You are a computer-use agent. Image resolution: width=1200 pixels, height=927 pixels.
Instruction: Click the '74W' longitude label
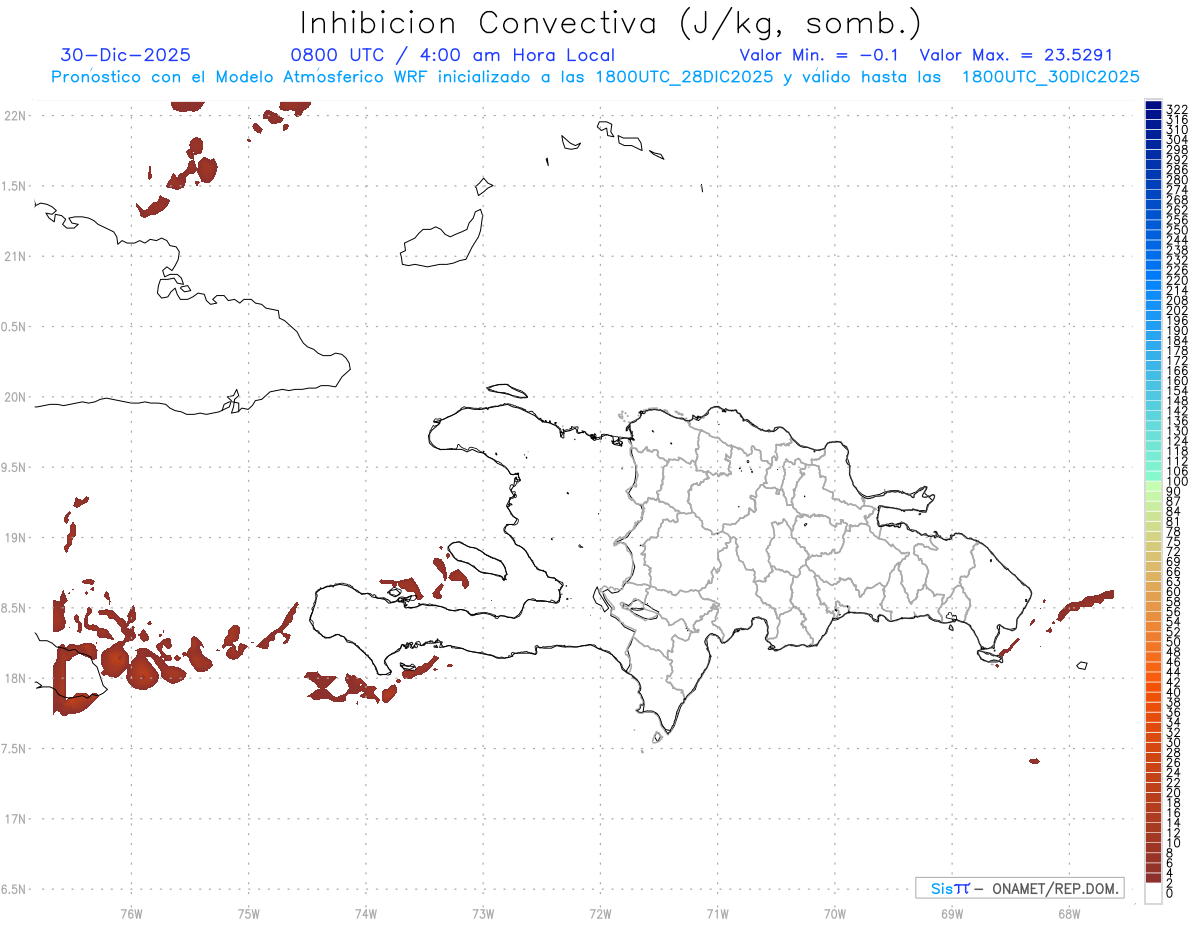click(366, 913)
